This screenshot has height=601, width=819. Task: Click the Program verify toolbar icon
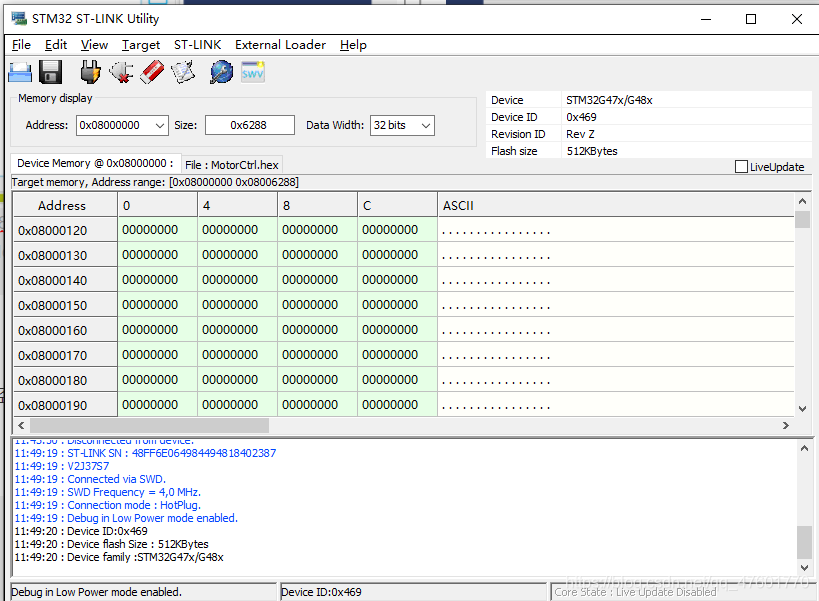coord(183,72)
